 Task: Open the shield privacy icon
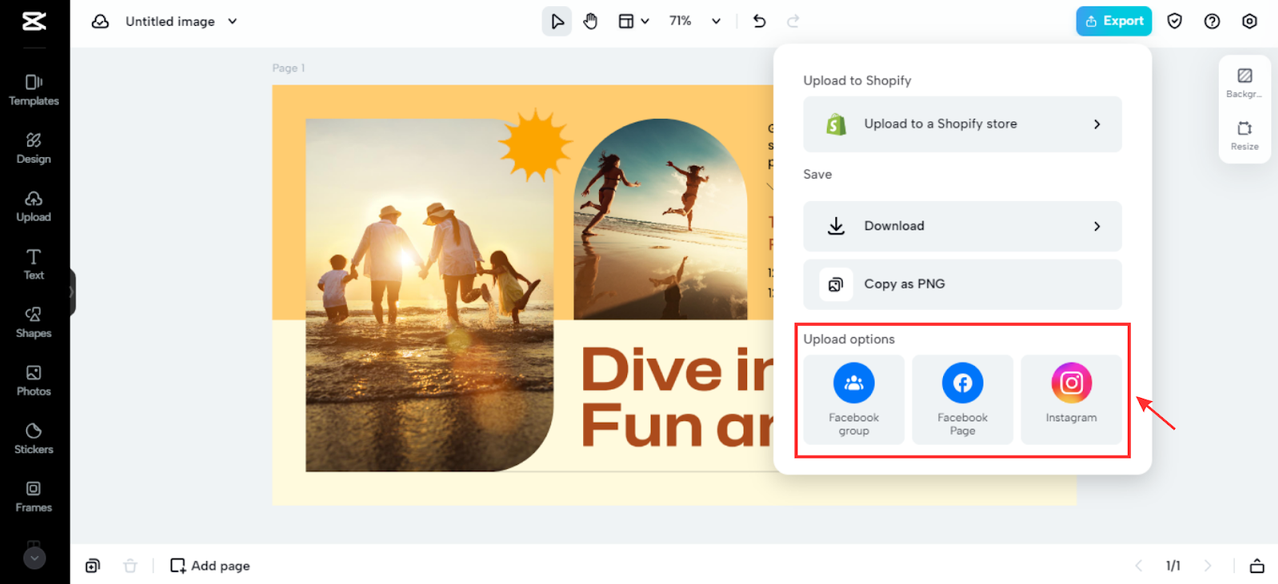click(1175, 21)
